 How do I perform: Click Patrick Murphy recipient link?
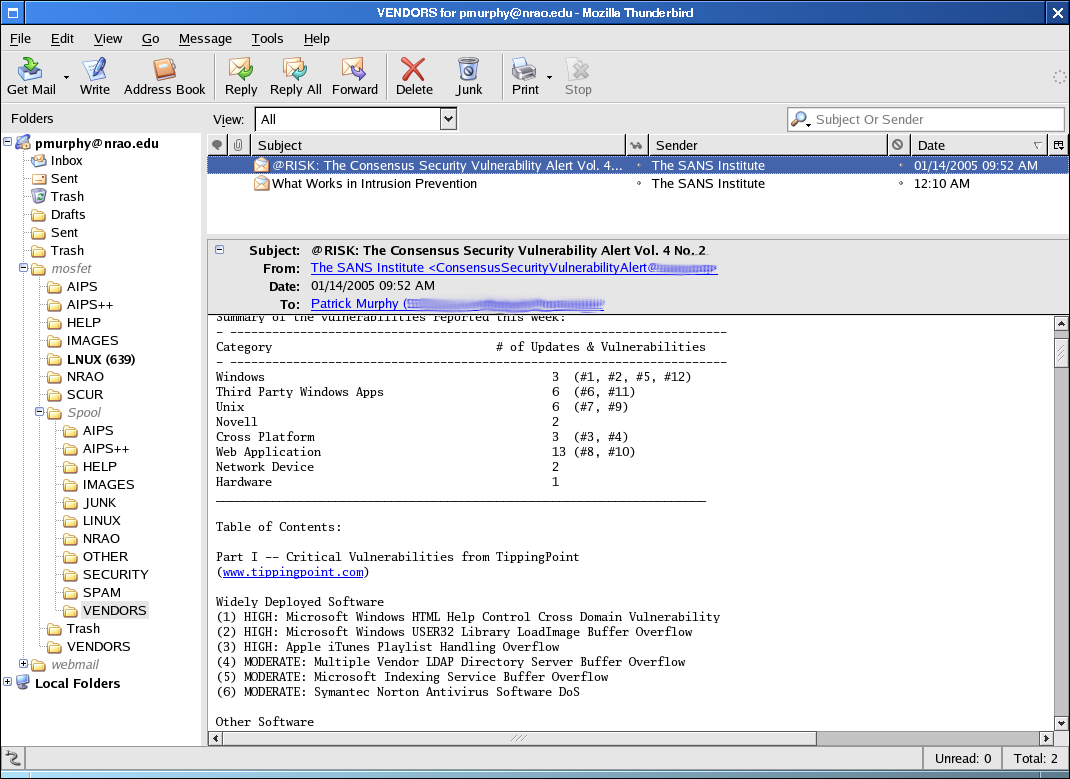click(457, 304)
